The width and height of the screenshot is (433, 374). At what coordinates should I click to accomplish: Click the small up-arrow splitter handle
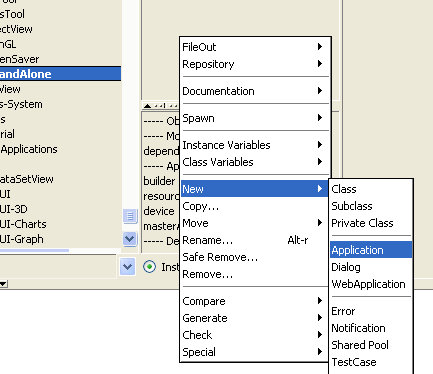tap(147, 106)
